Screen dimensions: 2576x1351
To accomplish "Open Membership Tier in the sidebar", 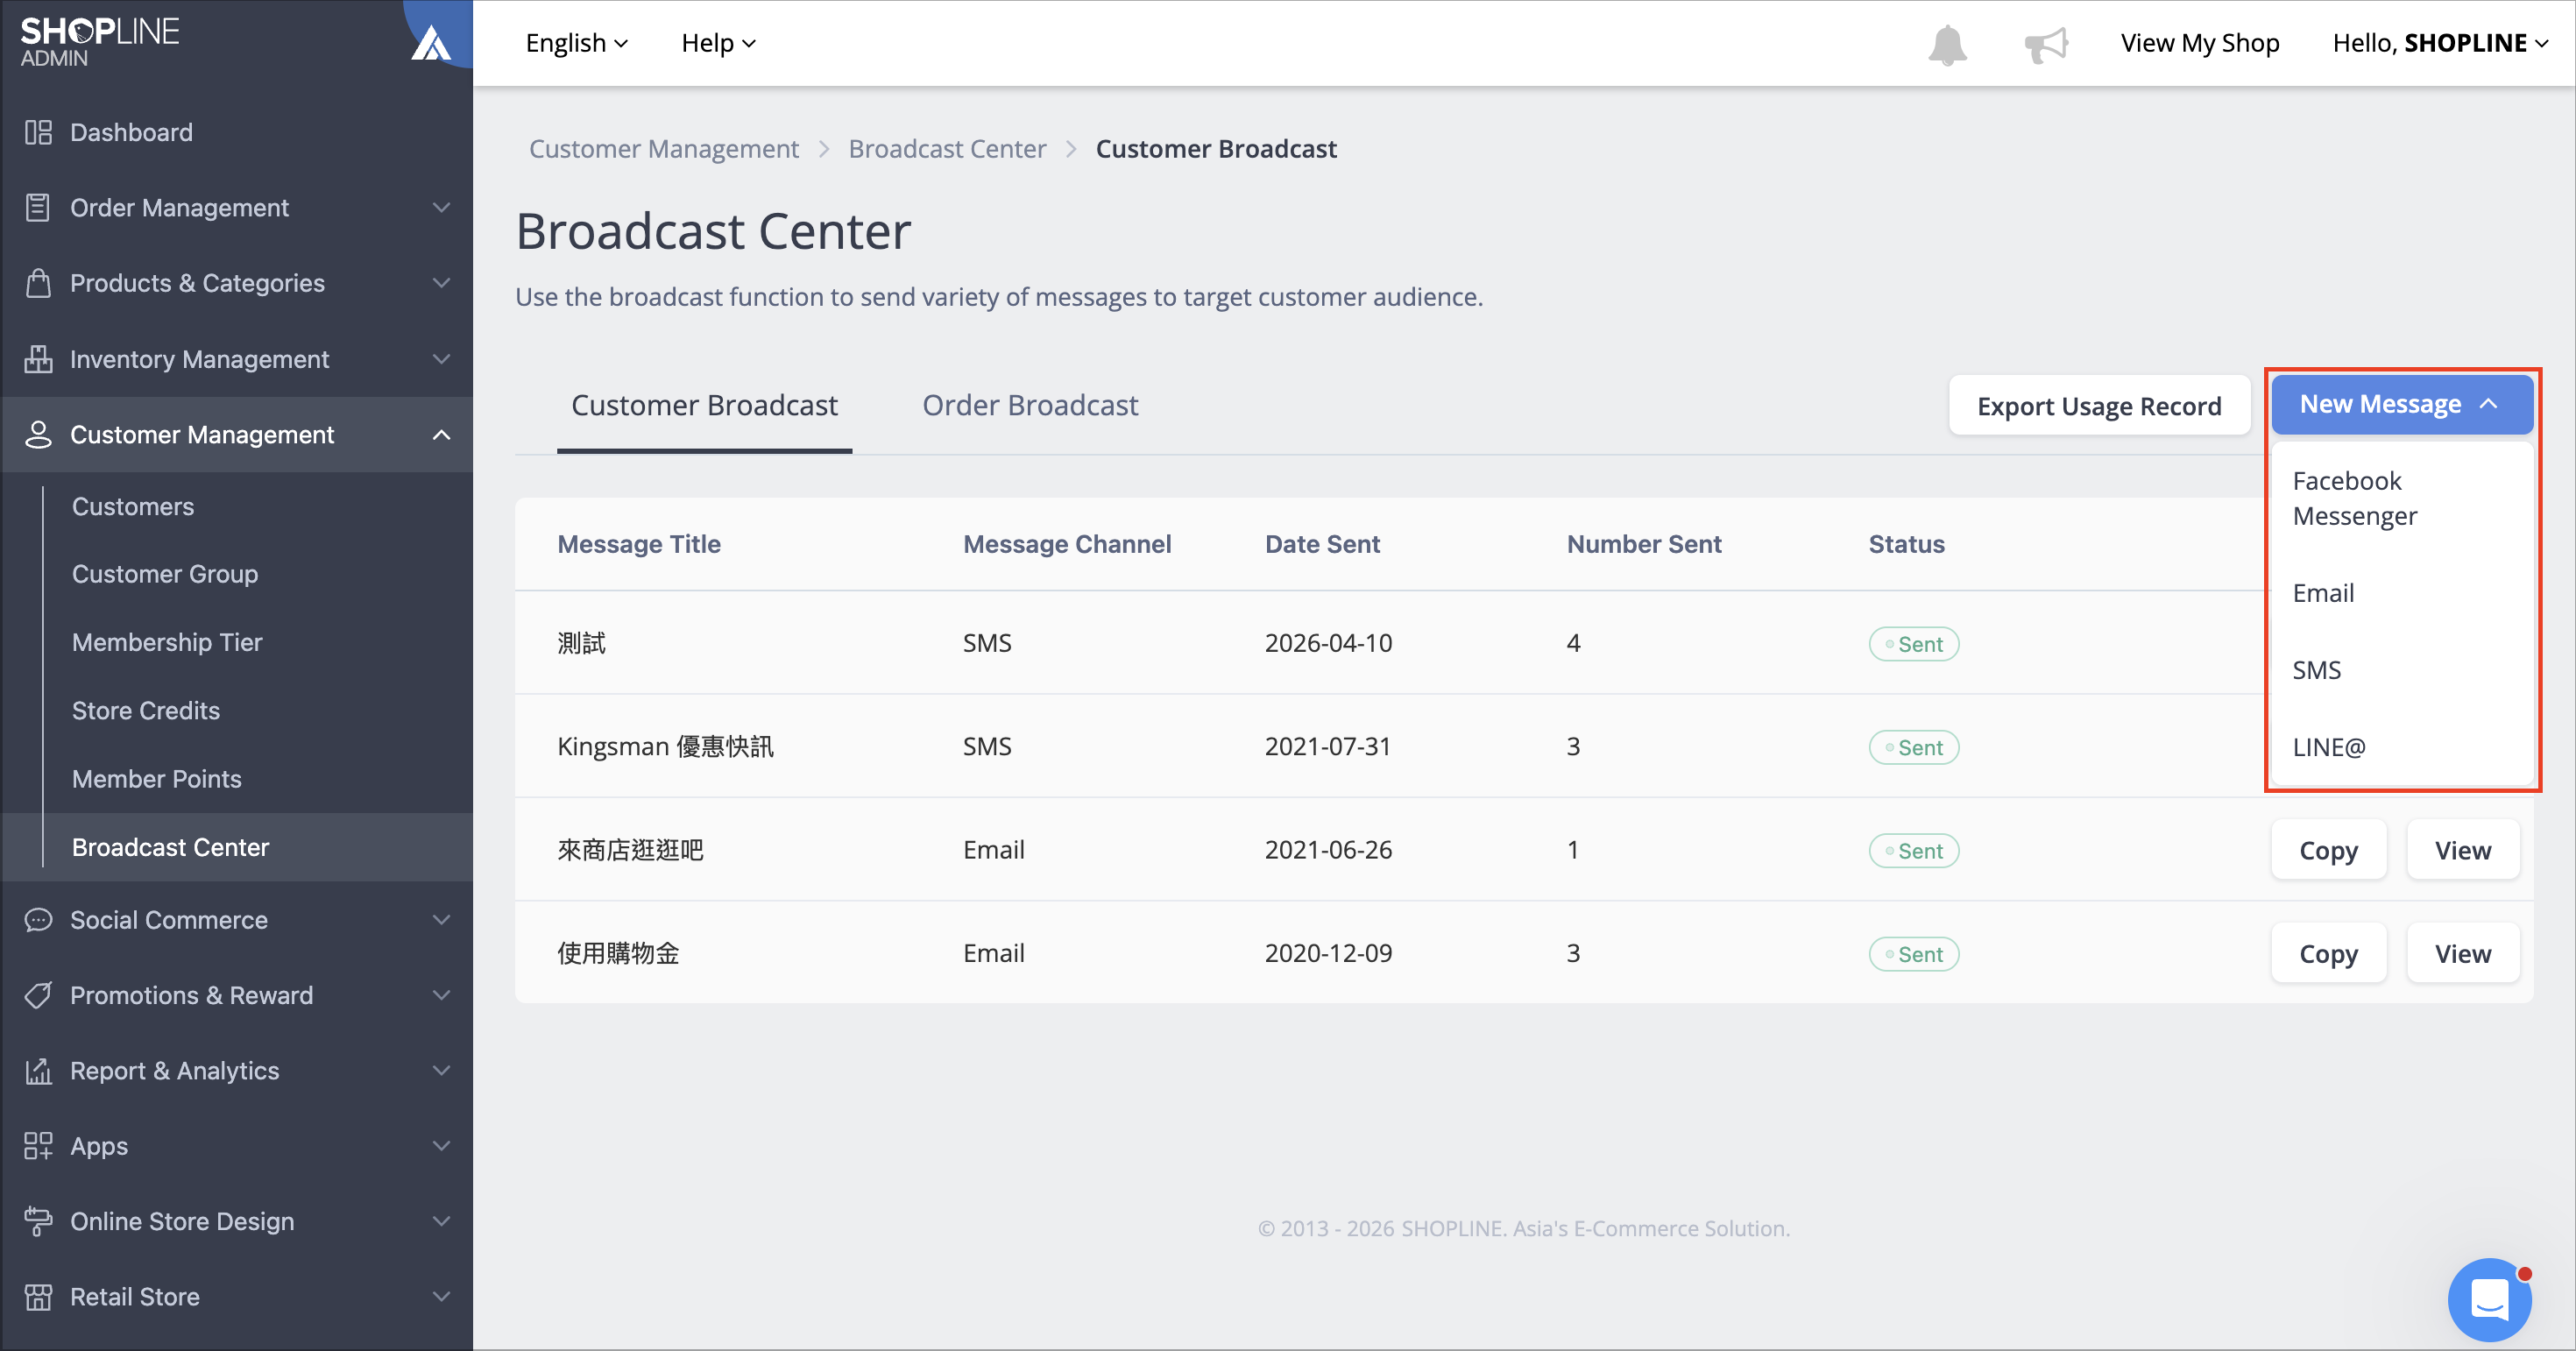I will 167,642.
